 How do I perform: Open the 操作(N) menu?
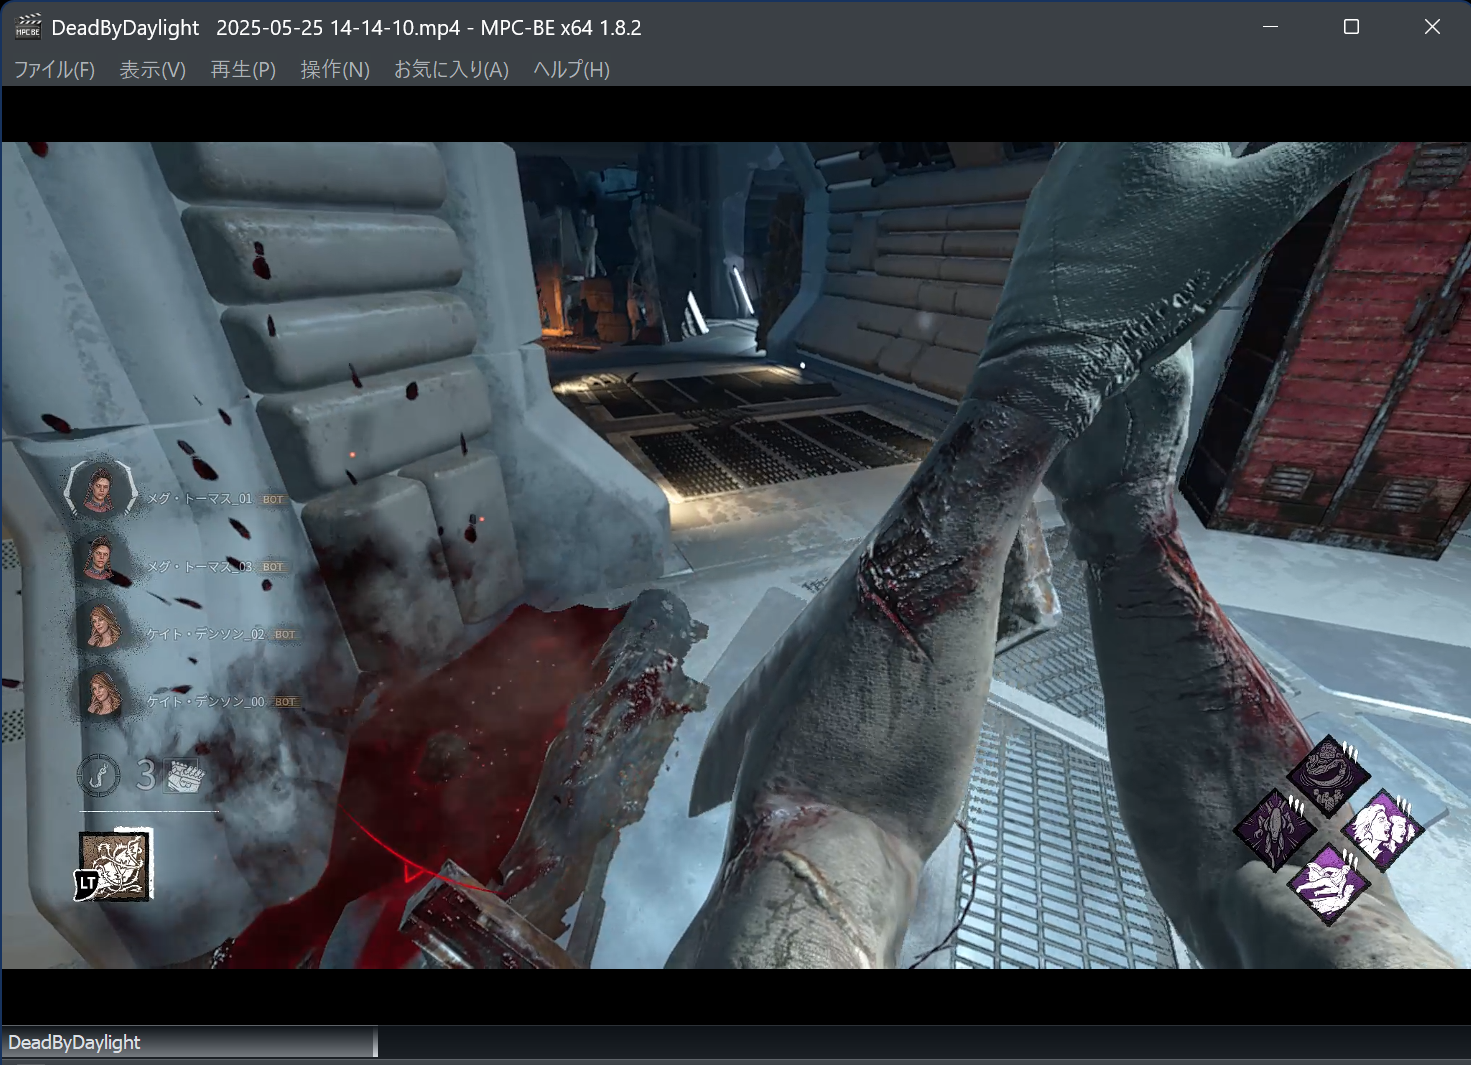[333, 70]
